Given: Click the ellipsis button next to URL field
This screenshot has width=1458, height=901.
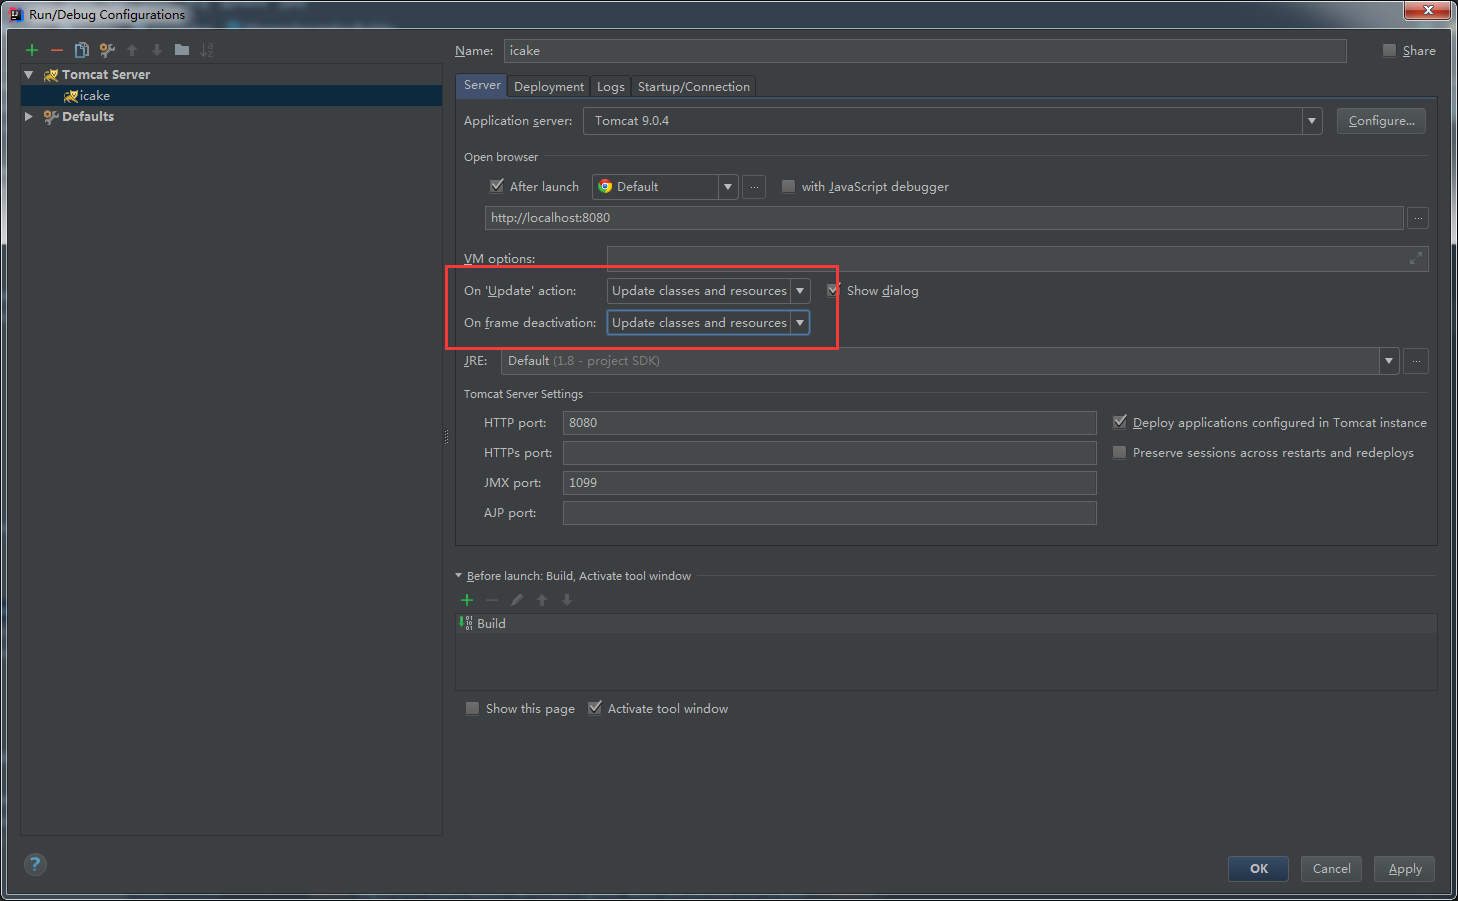Looking at the screenshot, I should pyautogui.click(x=1418, y=218).
